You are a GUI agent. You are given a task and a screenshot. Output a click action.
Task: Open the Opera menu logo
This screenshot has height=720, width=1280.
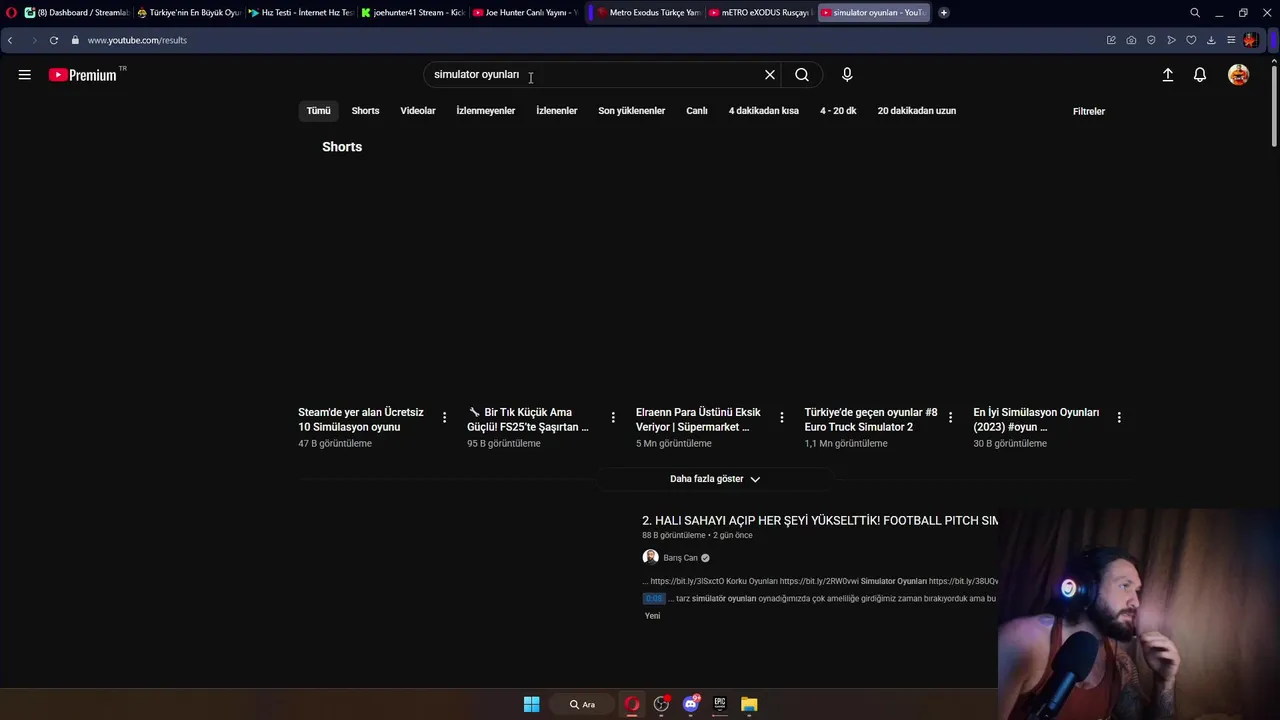(11, 13)
